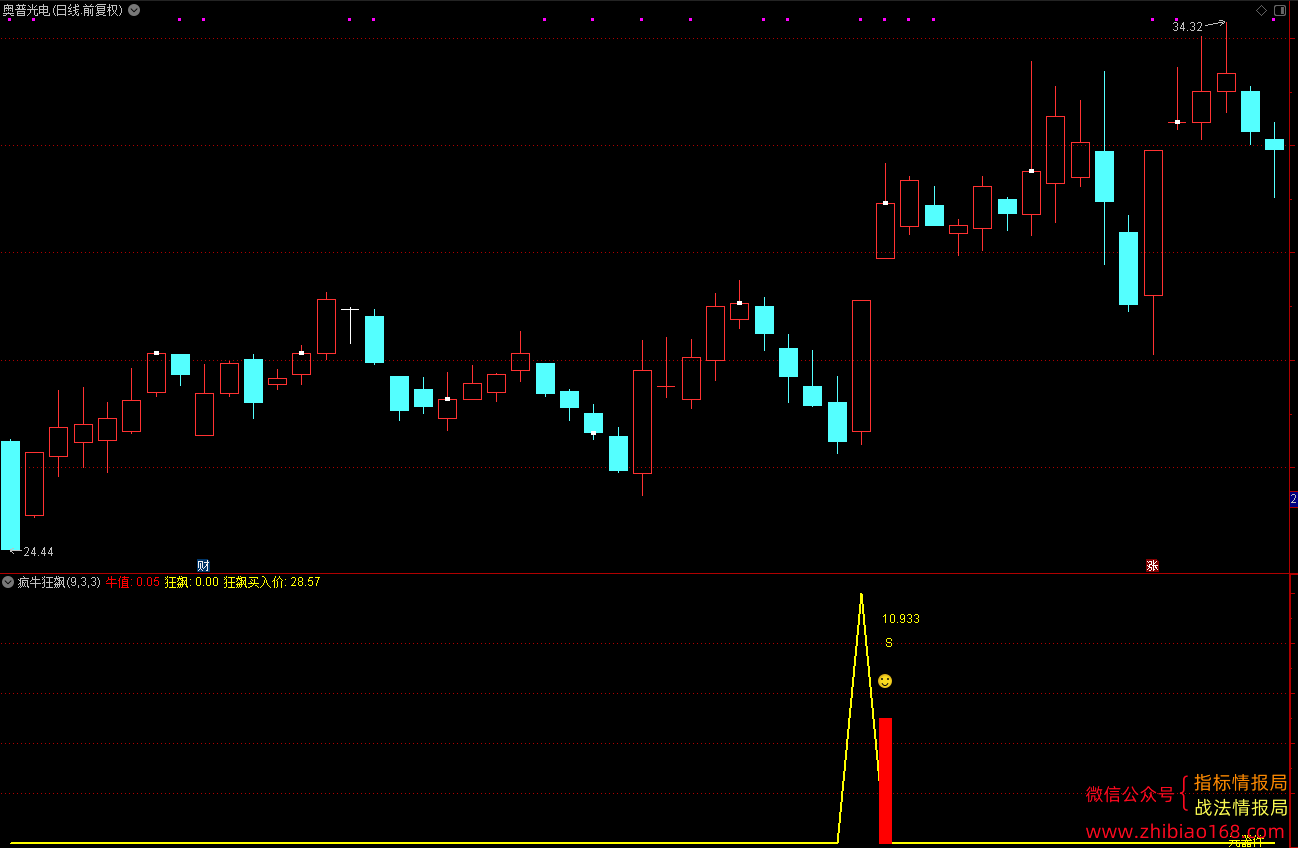Click the 狂飙买入价: 28.57 readout
The height and width of the screenshot is (848, 1298).
click(x=272, y=581)
